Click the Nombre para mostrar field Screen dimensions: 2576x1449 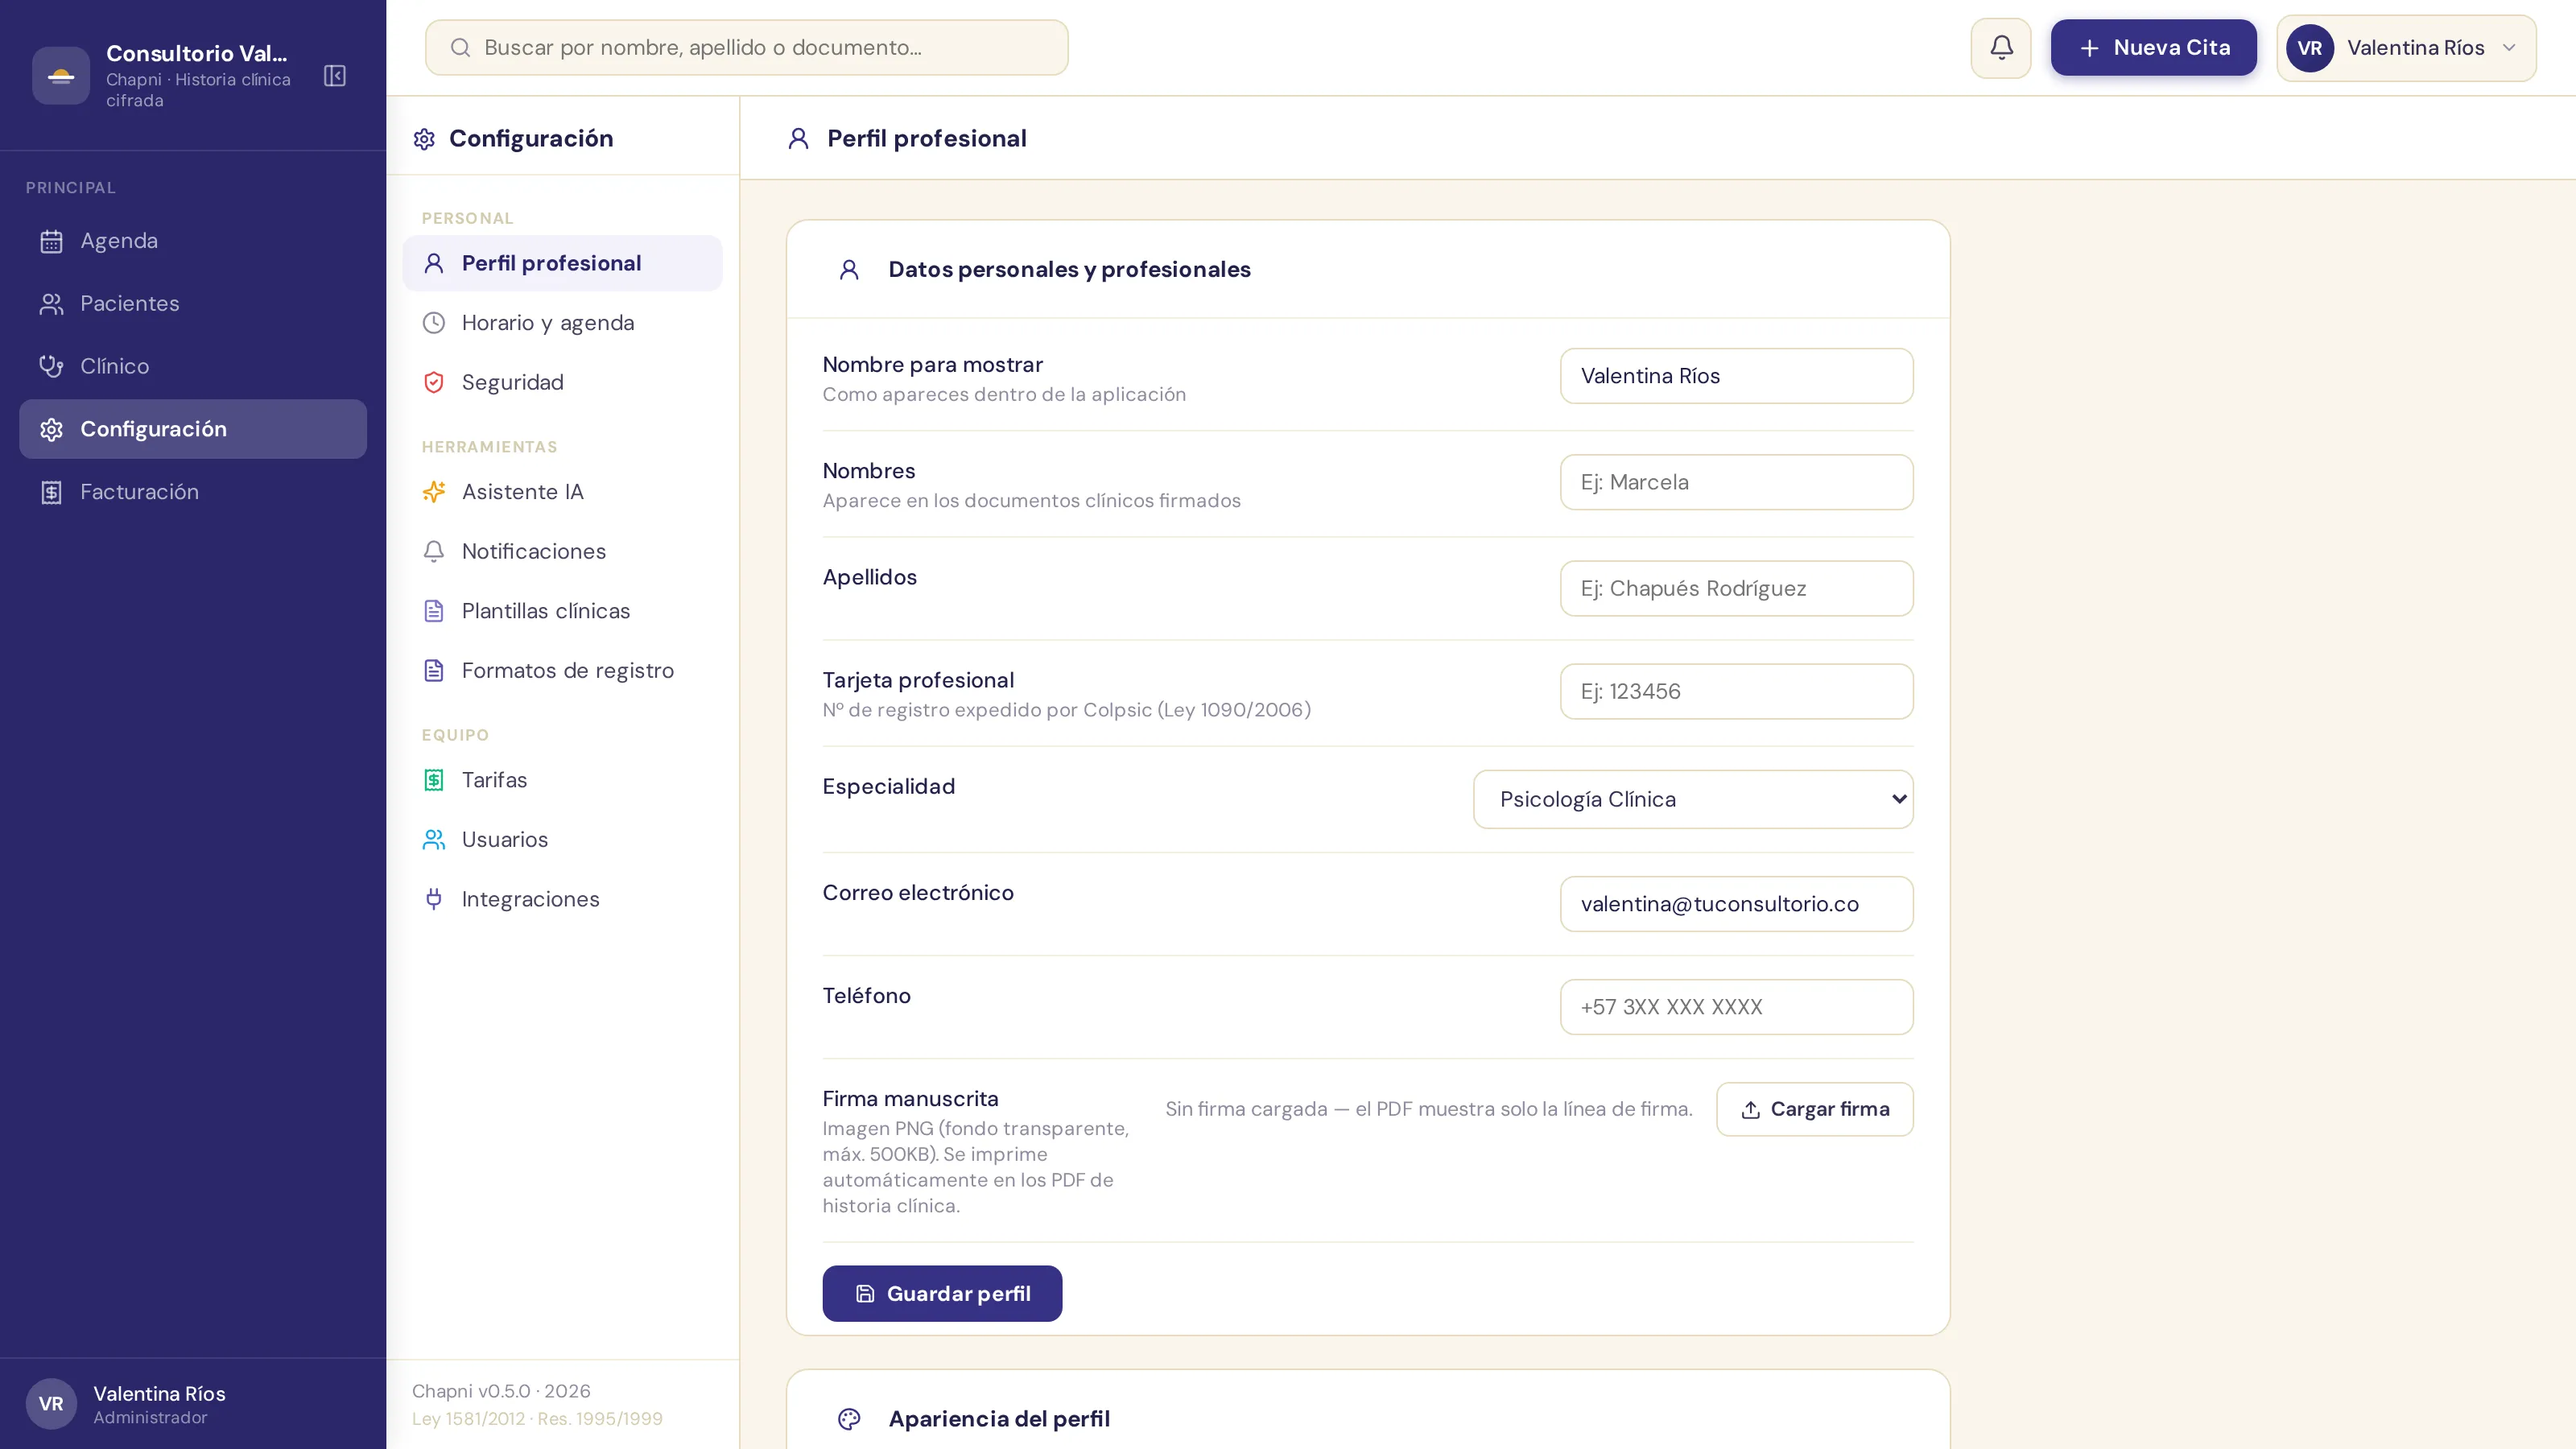click(x=1736, y=377)
